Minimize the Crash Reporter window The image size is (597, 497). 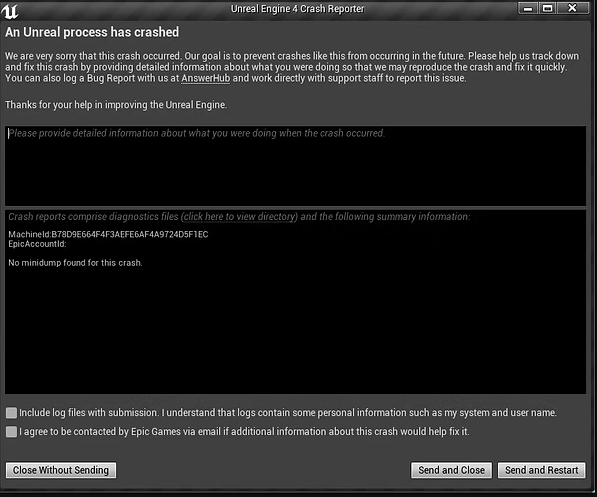(x=528, y=8)
